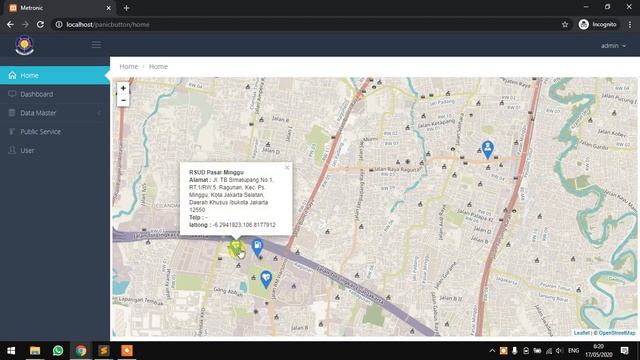Image resolution: width=640 pixels, height=360 pixels.
Task: Go to the User menu item
Action: (x=55, y=151)
